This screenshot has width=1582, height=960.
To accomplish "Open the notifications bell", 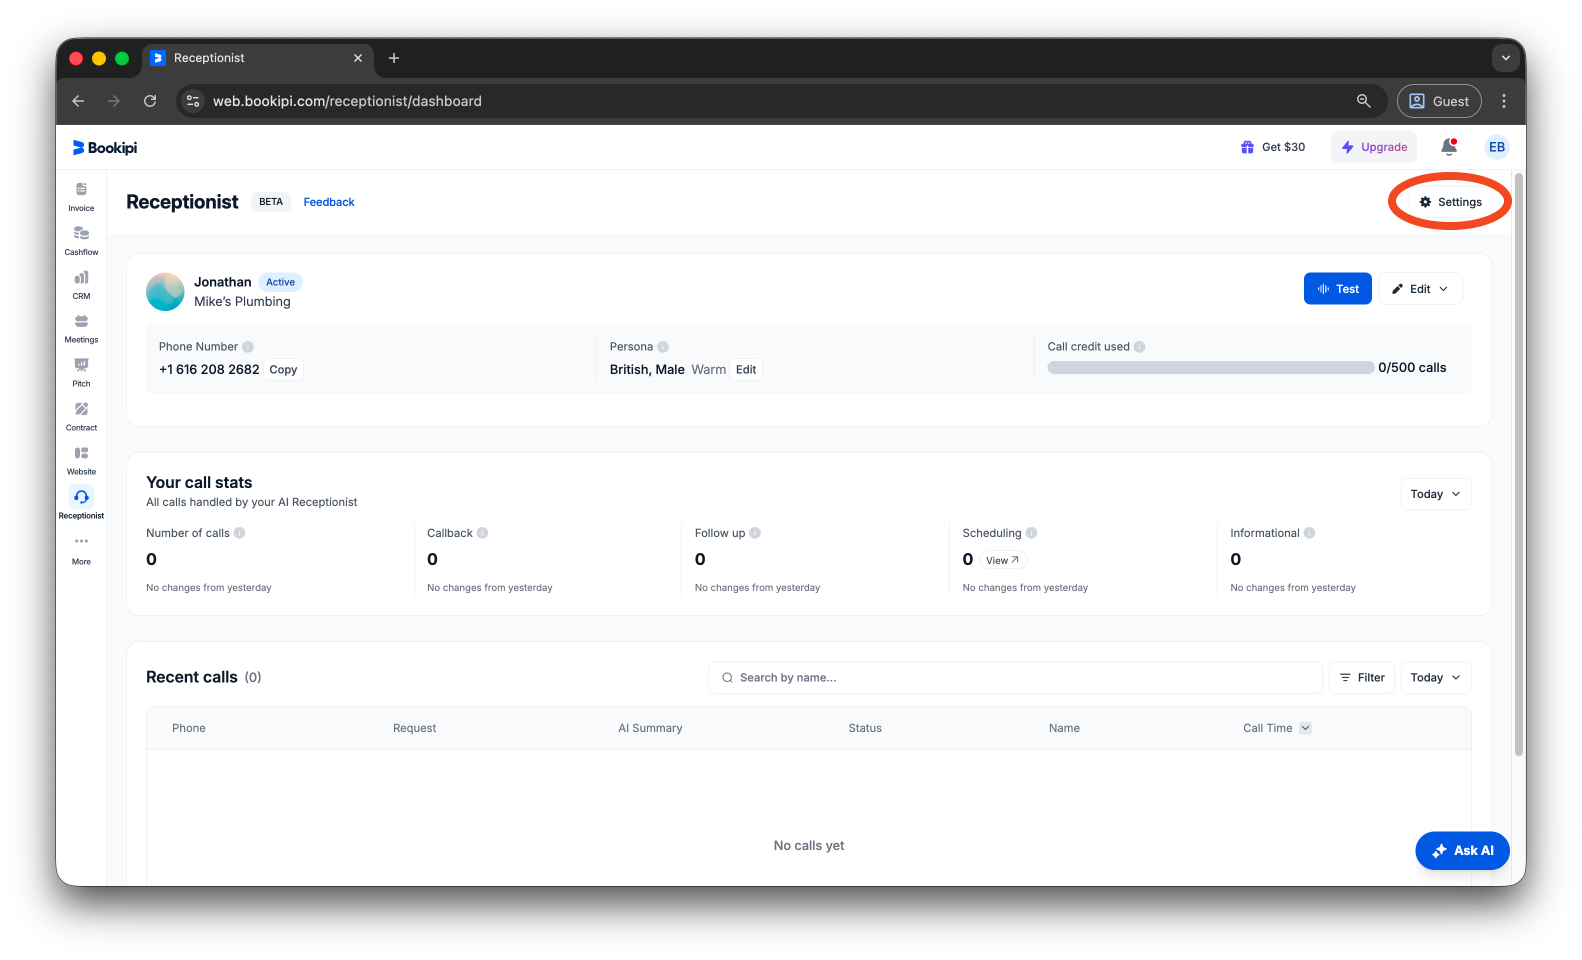I will pos(1449,147).
